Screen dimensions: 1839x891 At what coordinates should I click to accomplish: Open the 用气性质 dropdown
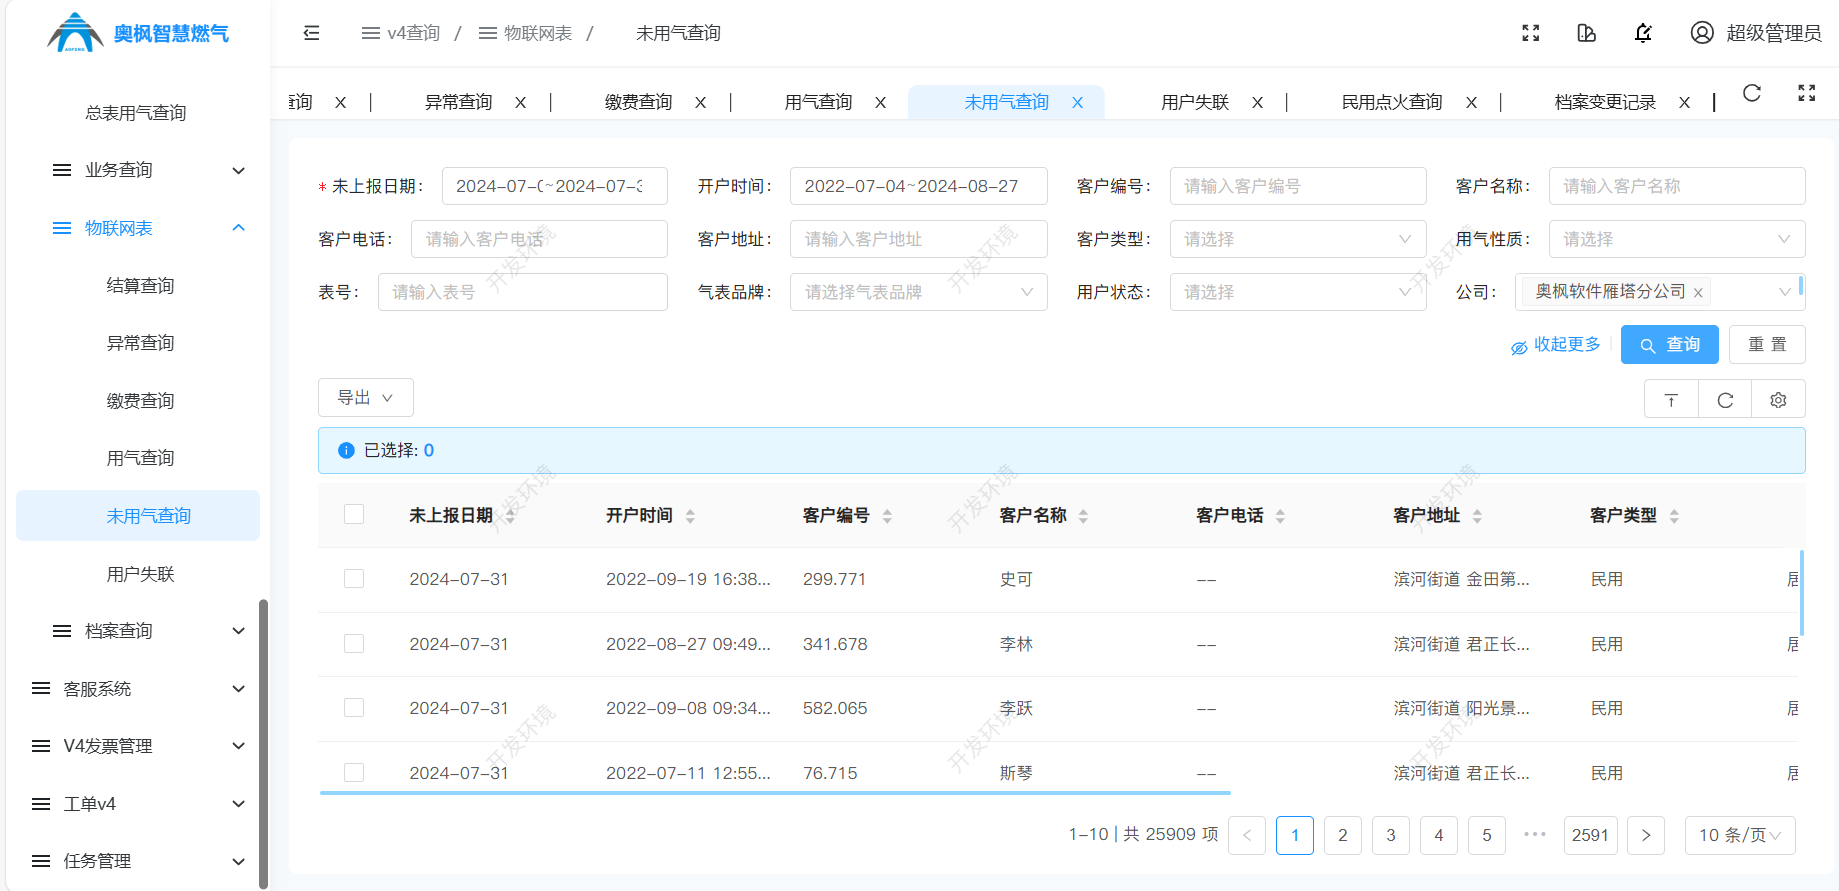click(1677, 239)
